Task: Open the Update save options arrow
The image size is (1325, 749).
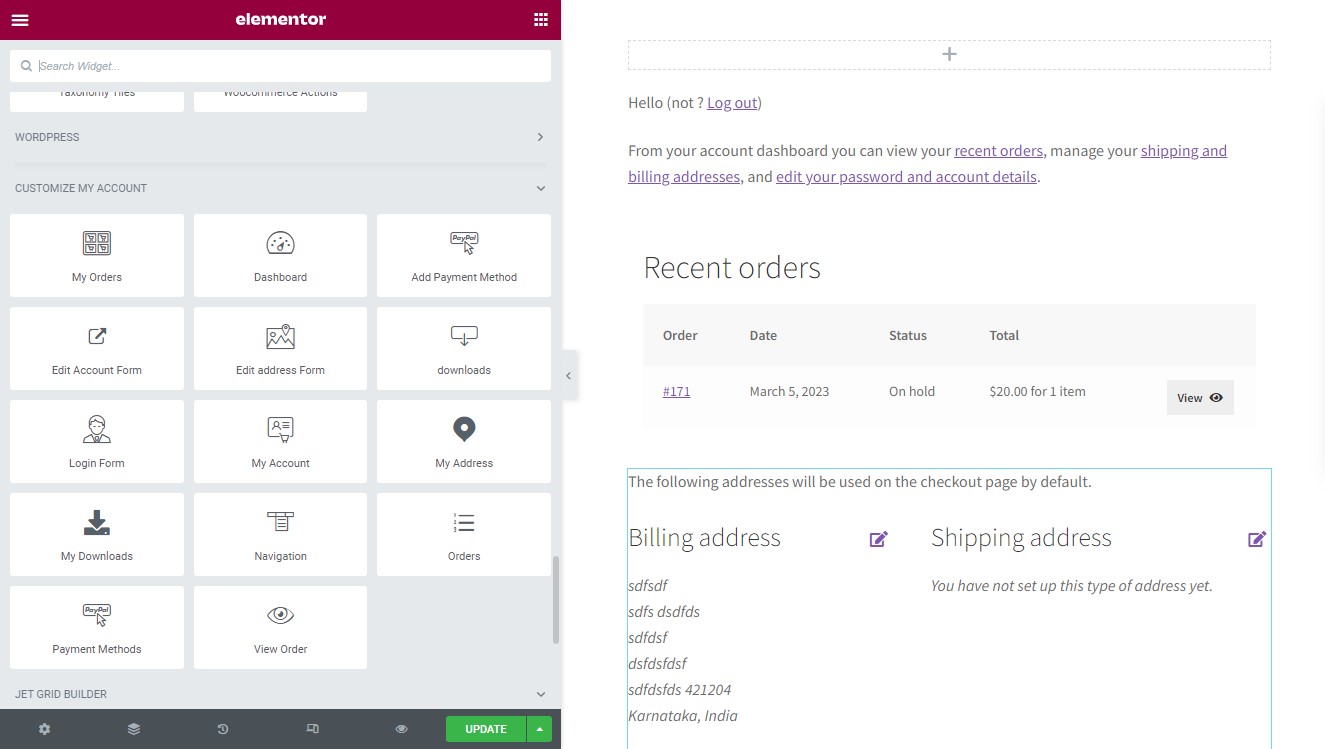Action: click(x=539, y=729)
